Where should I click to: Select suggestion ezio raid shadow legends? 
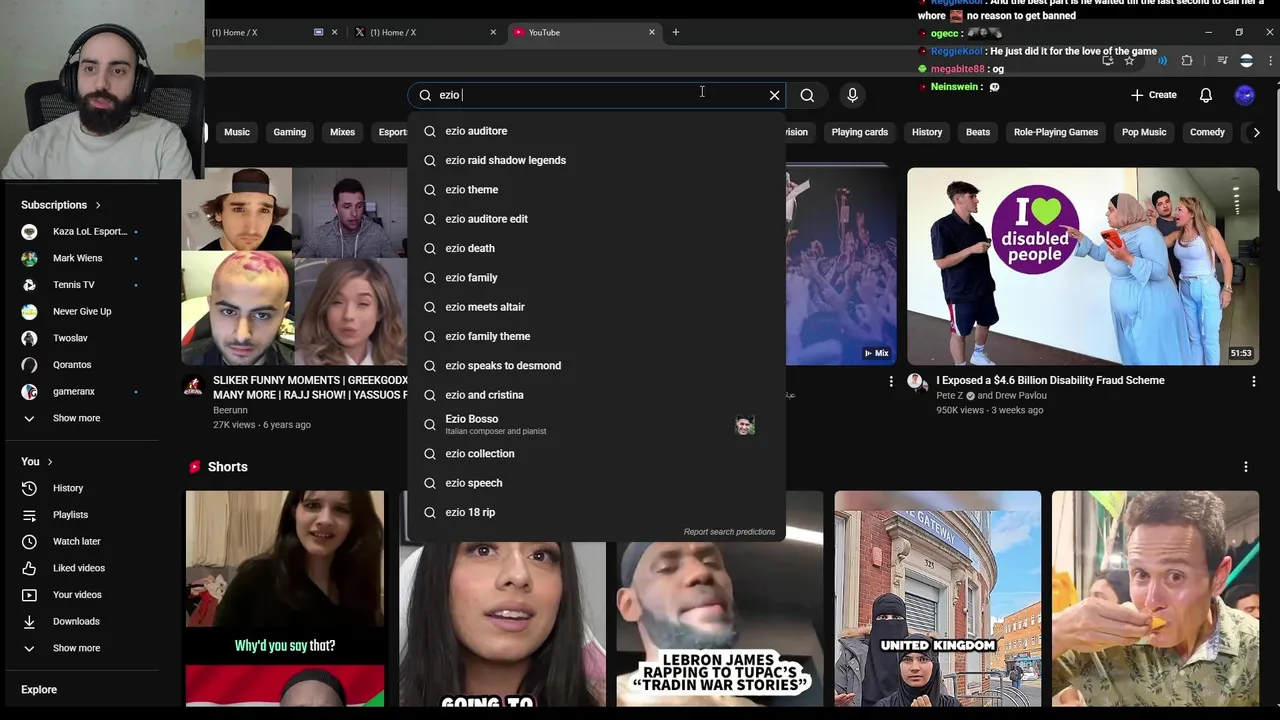point(596,160)
